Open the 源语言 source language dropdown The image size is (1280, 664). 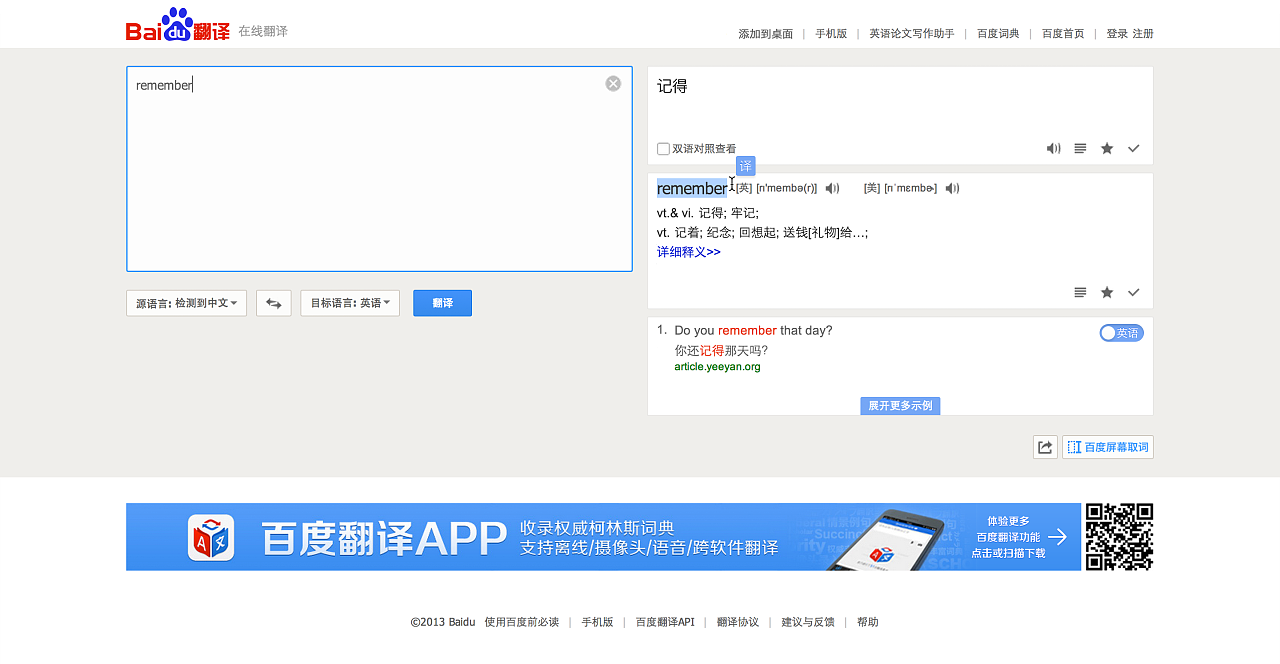(x=186, y=303)
